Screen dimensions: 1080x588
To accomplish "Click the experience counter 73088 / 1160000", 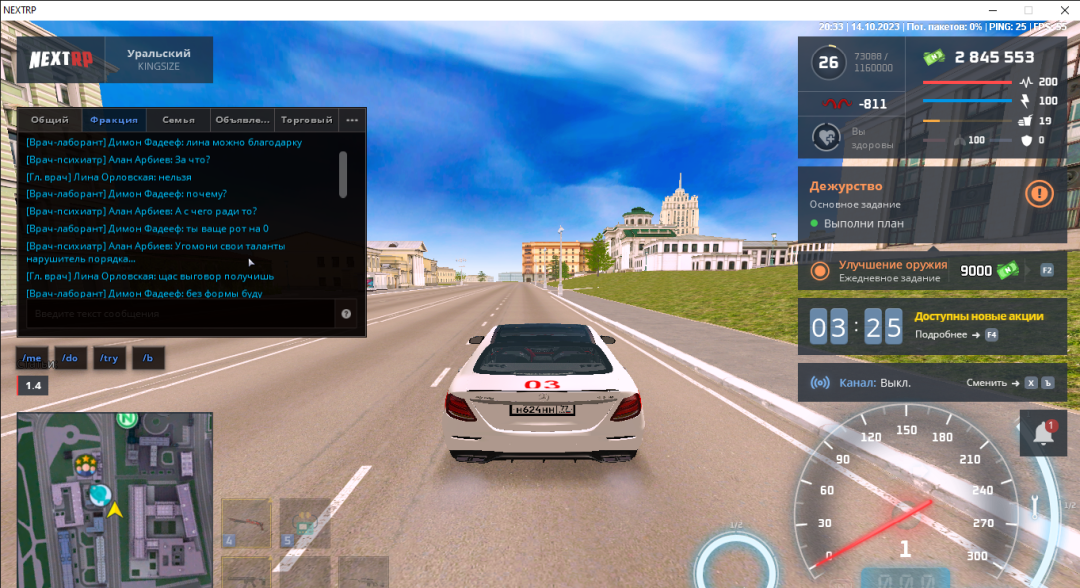I will 873,62.
